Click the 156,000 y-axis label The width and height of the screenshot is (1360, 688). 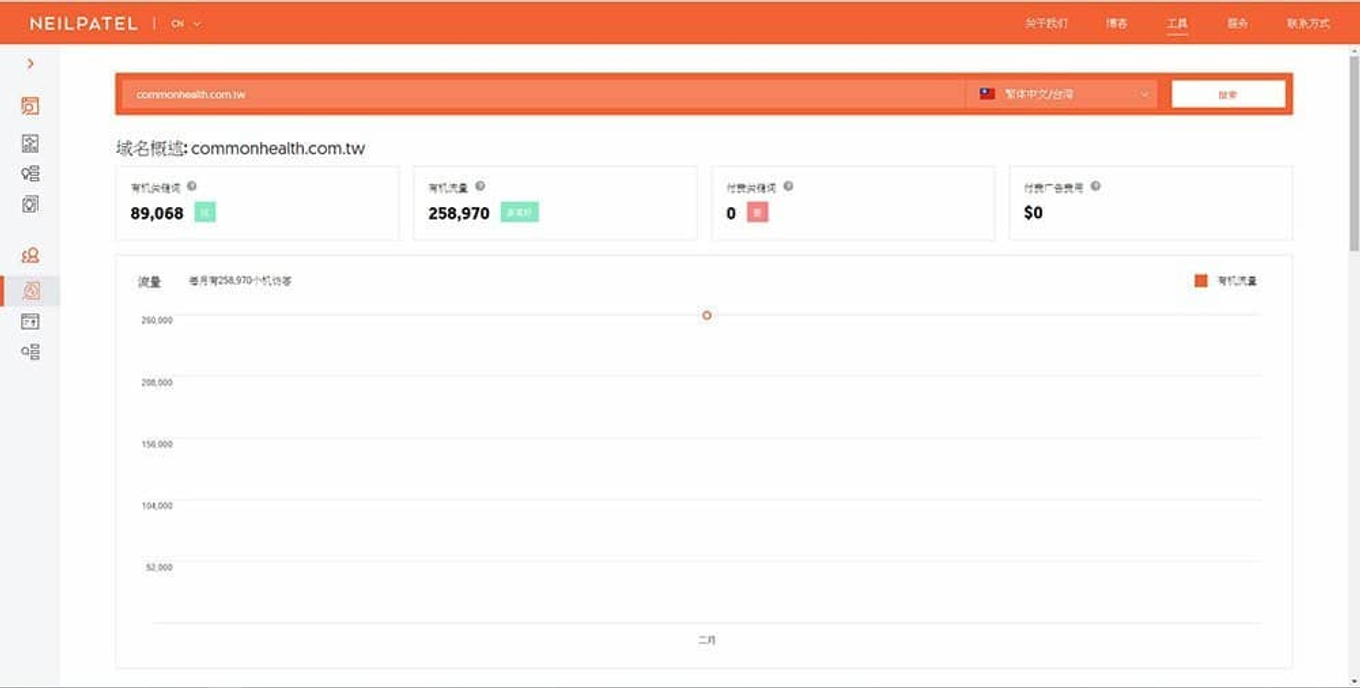point(158,444)
